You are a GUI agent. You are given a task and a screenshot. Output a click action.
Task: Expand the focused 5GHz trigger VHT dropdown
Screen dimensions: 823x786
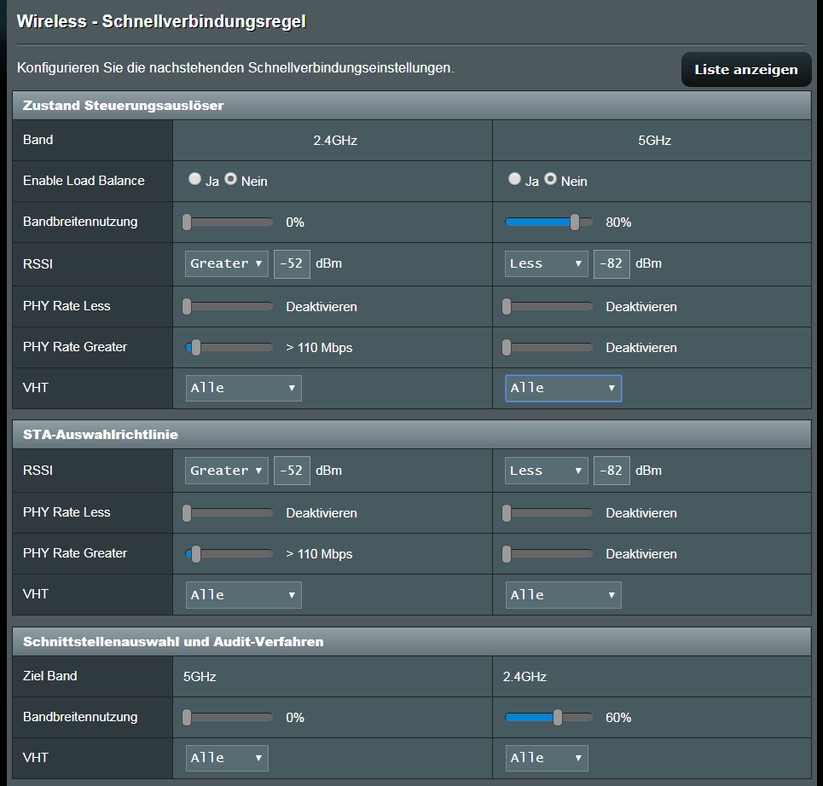563,388
